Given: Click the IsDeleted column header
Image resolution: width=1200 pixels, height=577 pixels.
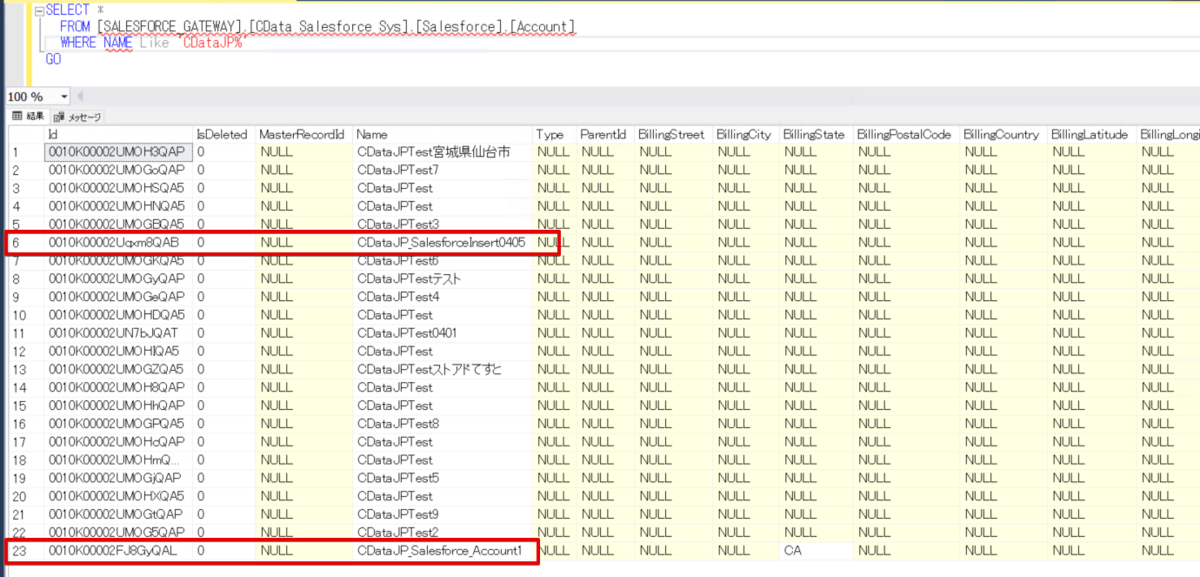Looking at the screenshot, I should [x=222, y=134].
